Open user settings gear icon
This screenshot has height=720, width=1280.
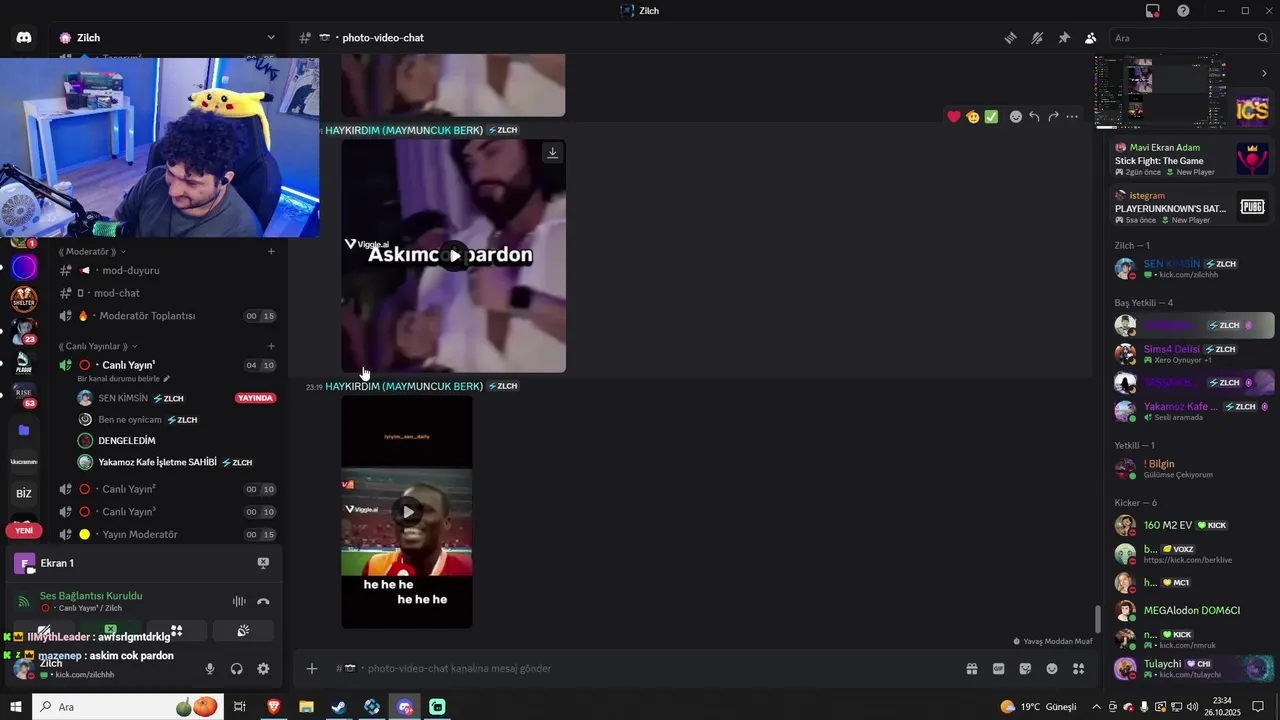point(263,669)
